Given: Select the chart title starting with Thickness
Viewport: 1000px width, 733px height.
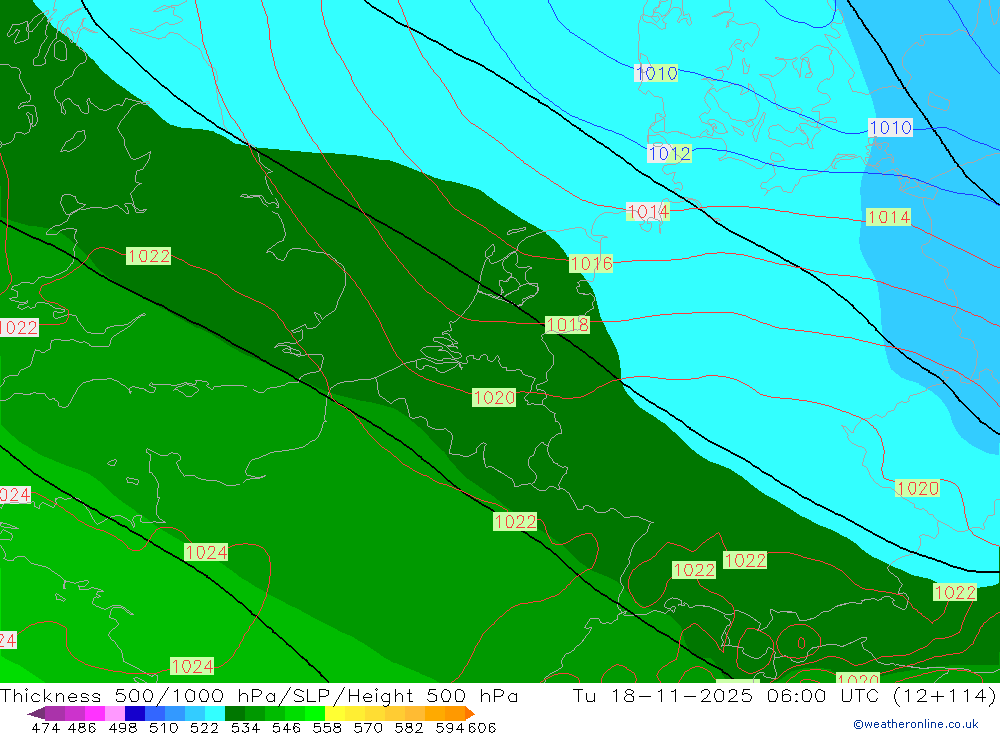Looking at the screenshot, I should pos(259,695).
